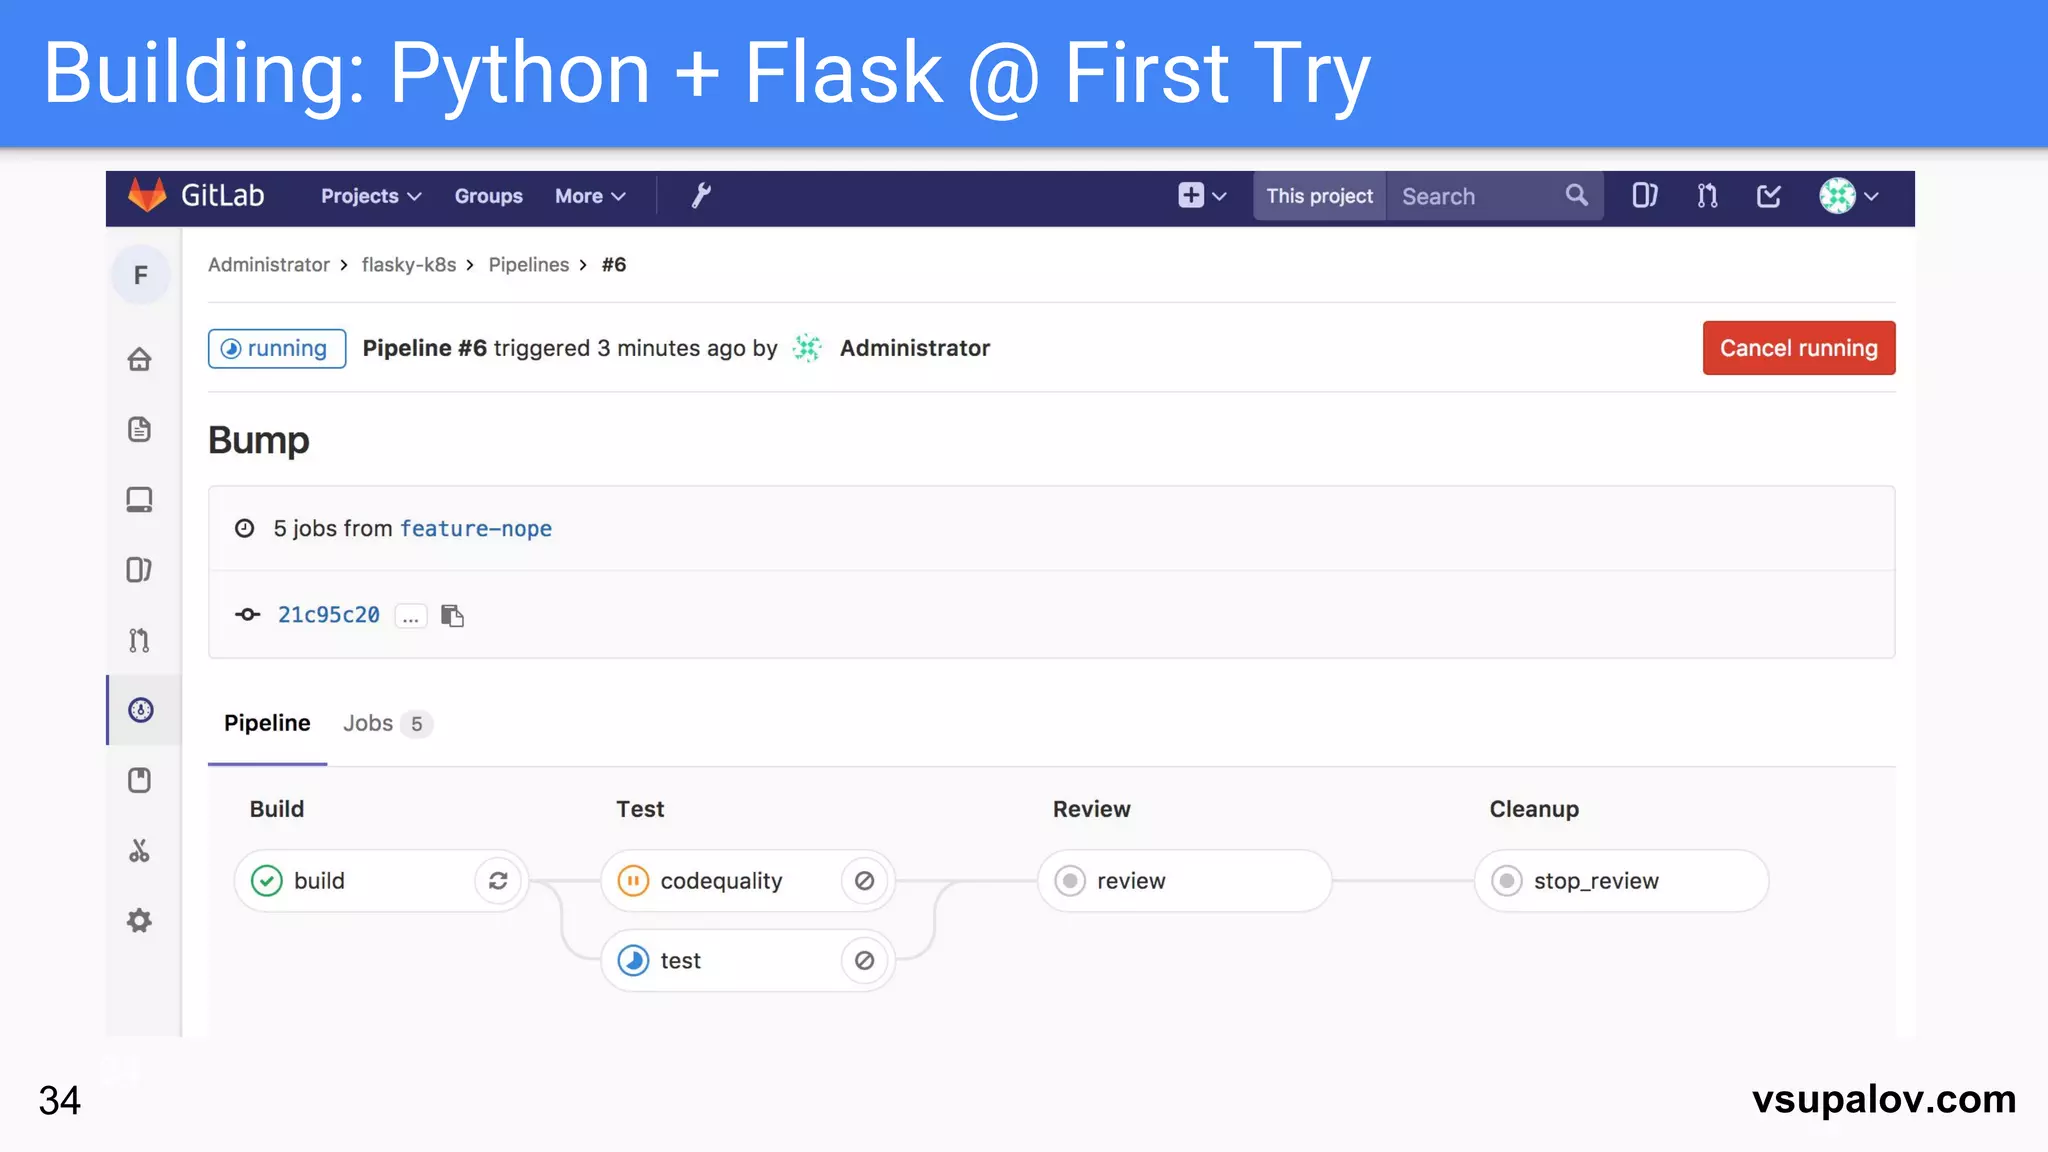The width and height of the screenshot is (2048, 1152).
Task: Open the feature-nope branch link
Action: tap(476, 528)
